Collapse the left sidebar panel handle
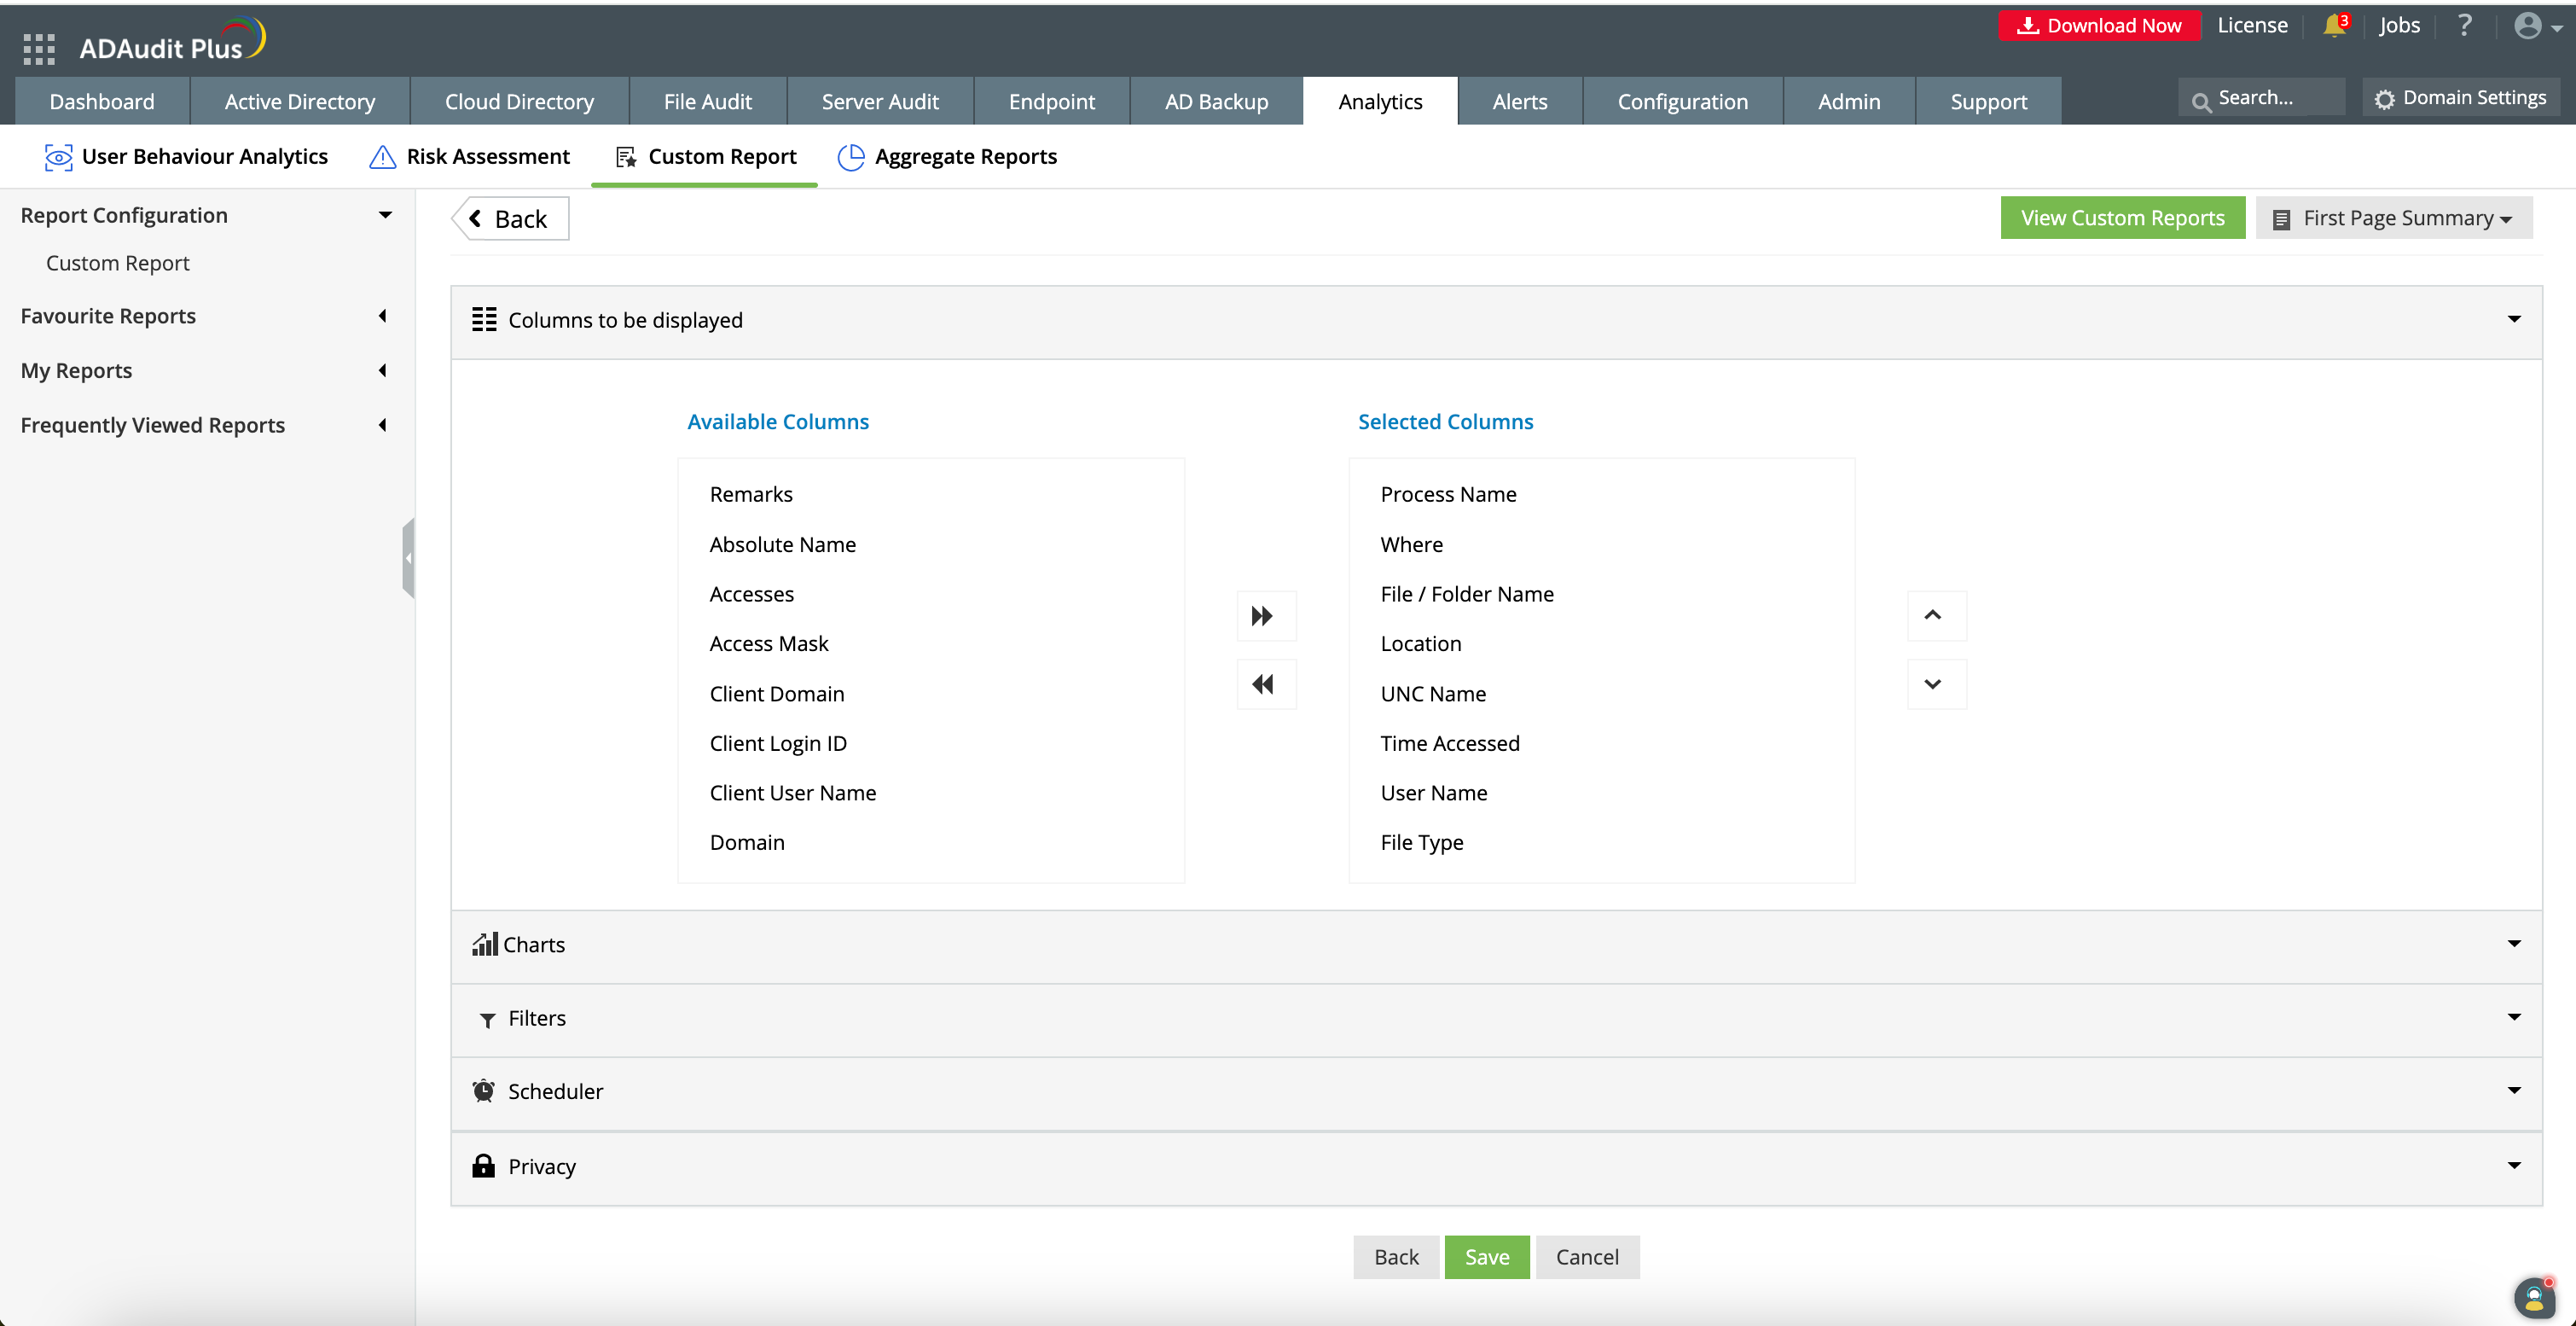 click(408, 558)
